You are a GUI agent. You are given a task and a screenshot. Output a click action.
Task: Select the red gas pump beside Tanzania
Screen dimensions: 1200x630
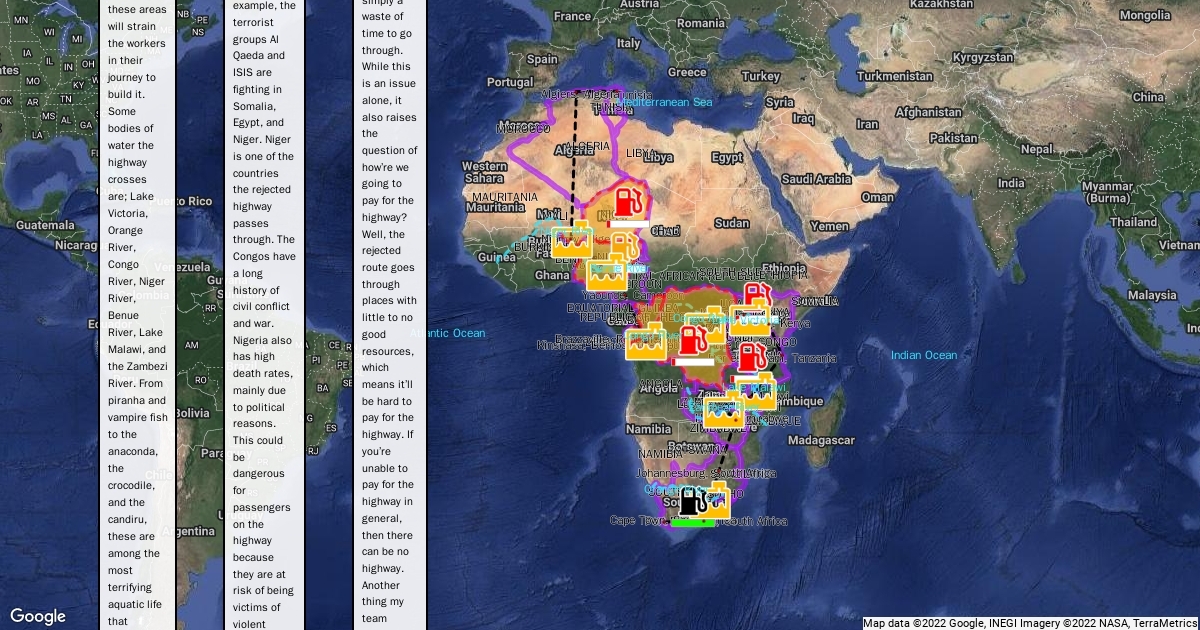tap(753, 358)
